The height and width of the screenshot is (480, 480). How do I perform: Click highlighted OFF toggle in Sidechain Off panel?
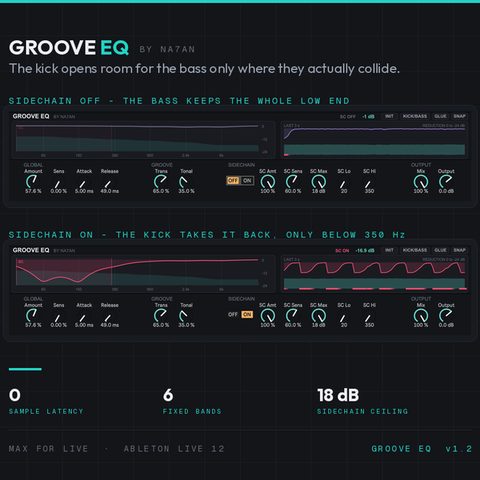[x=233, y=180]
